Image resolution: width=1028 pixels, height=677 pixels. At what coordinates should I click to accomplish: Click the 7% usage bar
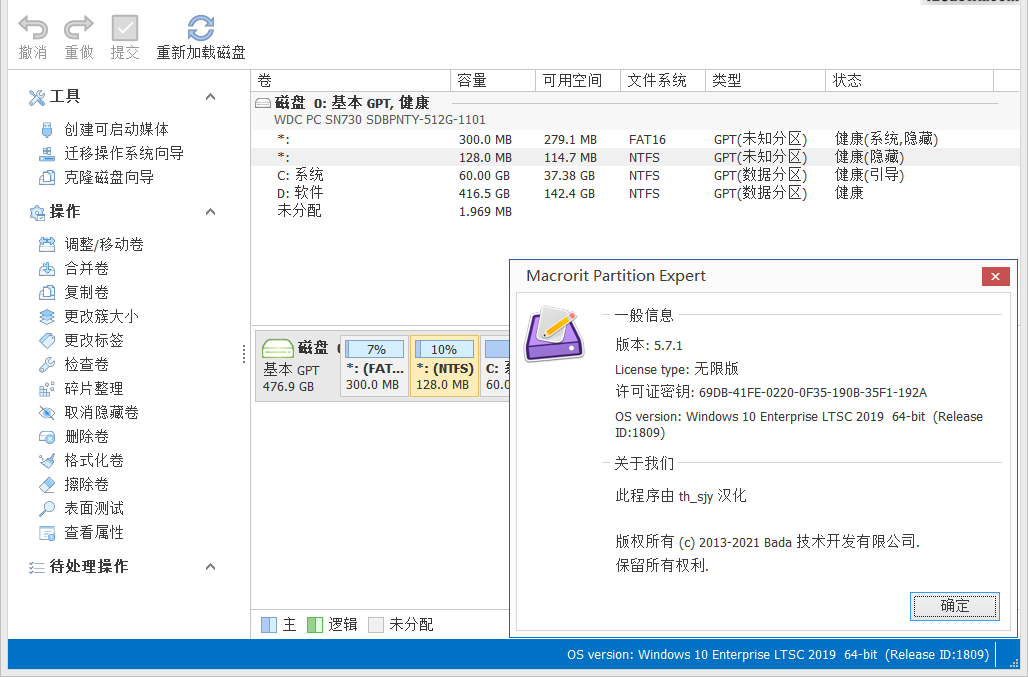point(375,349)
